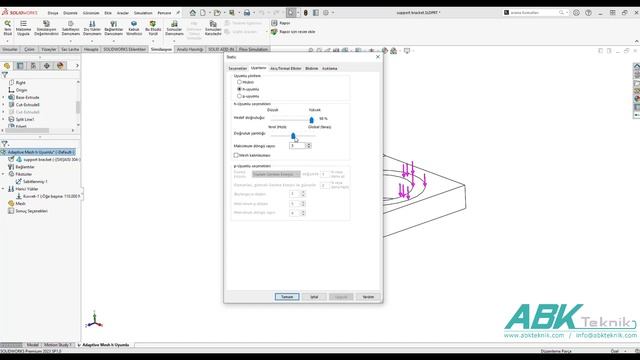Collapse Fikstürler tree node

3,174
